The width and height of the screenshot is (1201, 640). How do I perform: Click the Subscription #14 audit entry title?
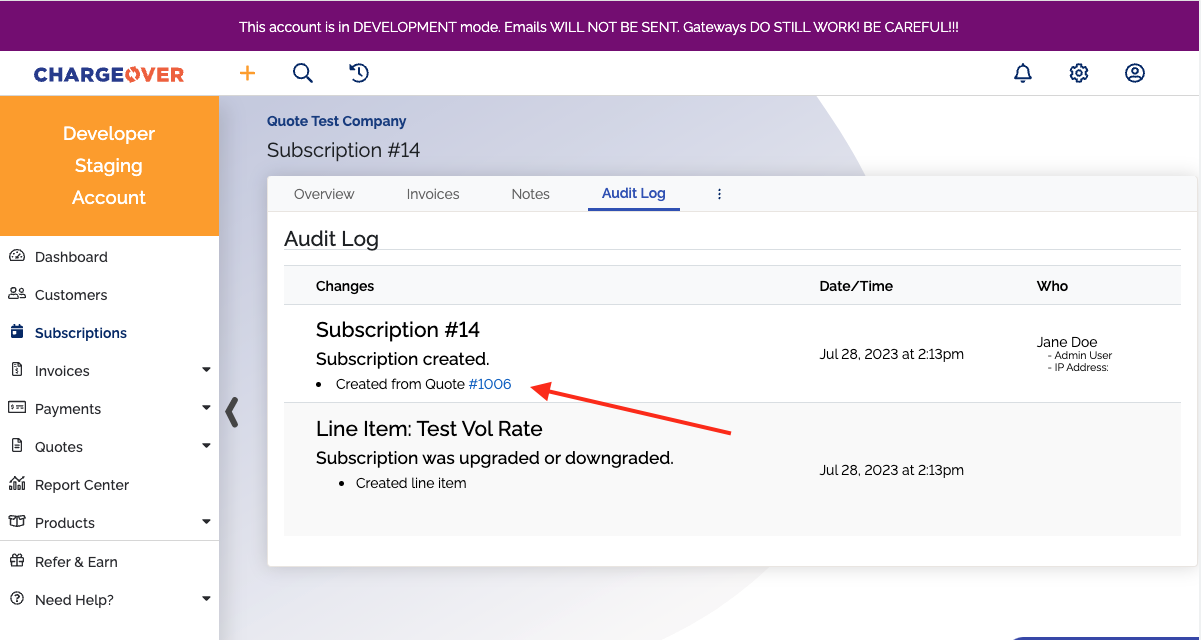(x=398, y=330)
